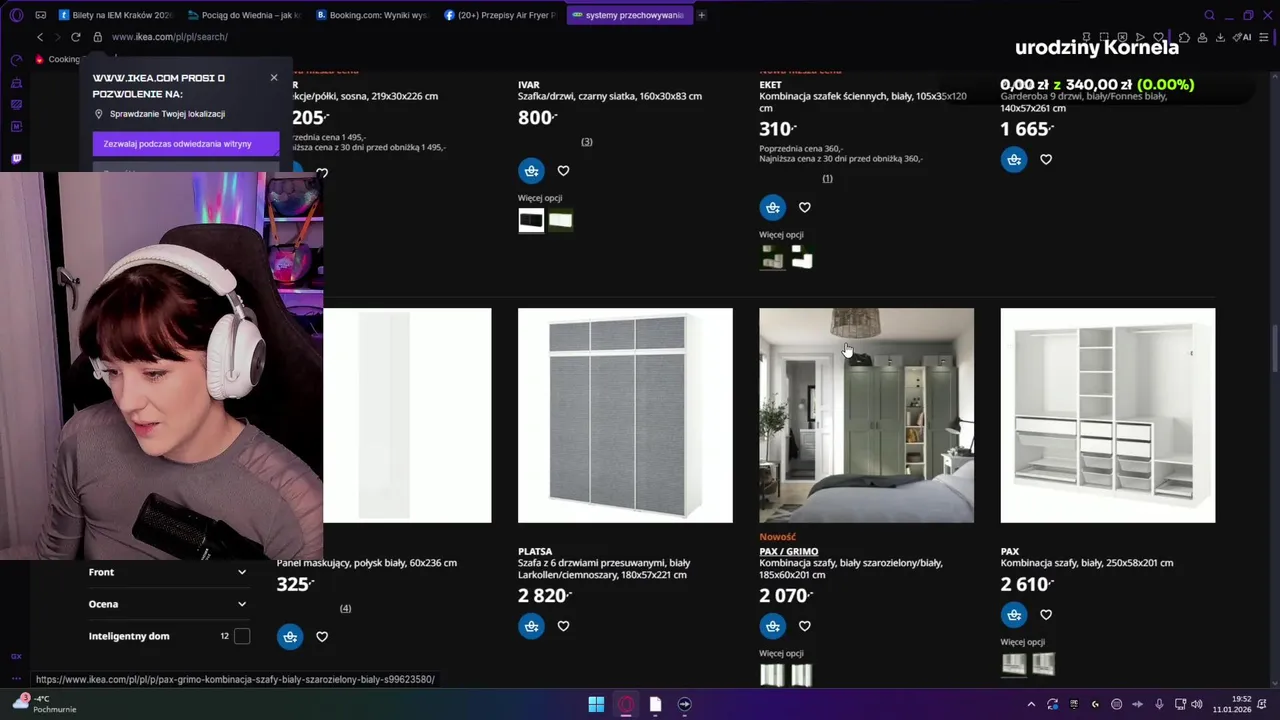Open the PLATSA sliding-door wardrobe image
Image resolution: width=1280 pixels, height=720 pixels.
point(625,415)
